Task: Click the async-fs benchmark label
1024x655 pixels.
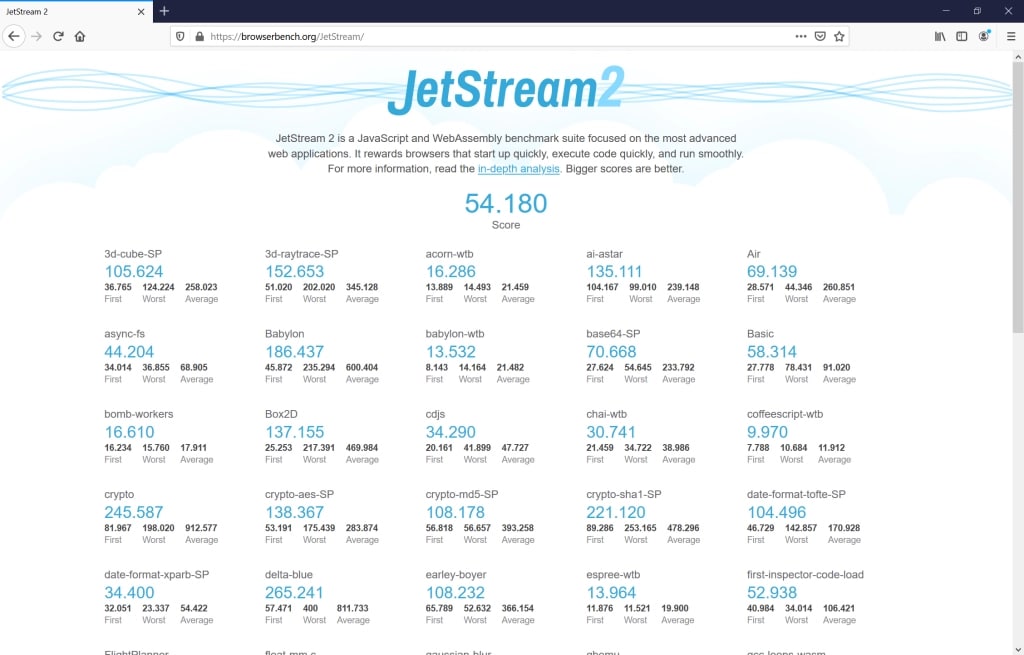Action: pos(124,334)
